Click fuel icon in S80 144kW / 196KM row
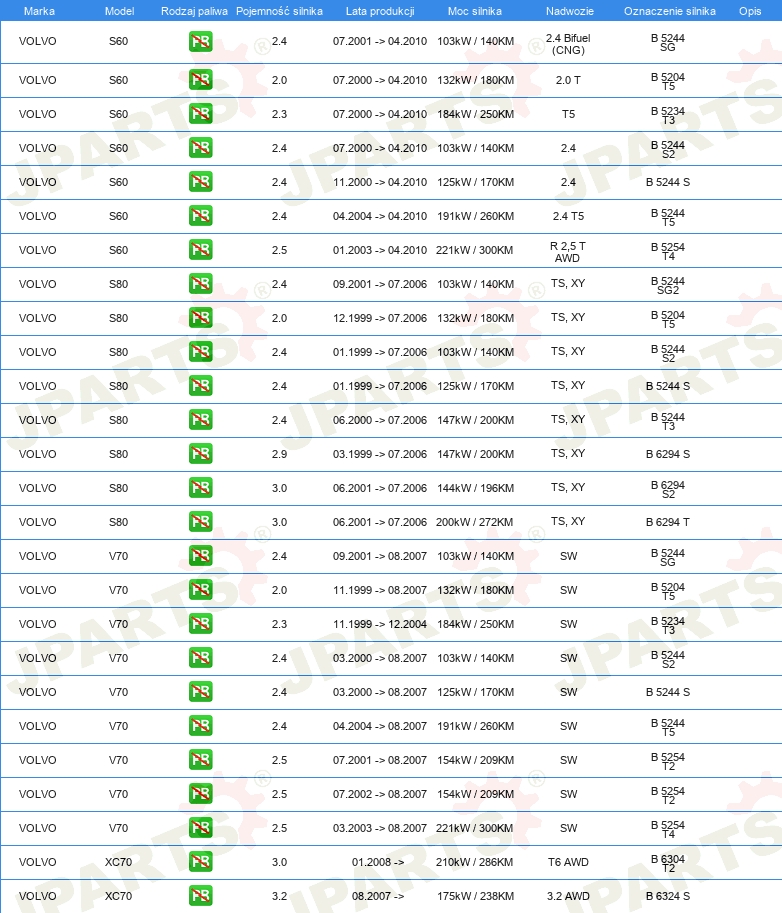The image size is (782, 913). (x=200, y=488)
